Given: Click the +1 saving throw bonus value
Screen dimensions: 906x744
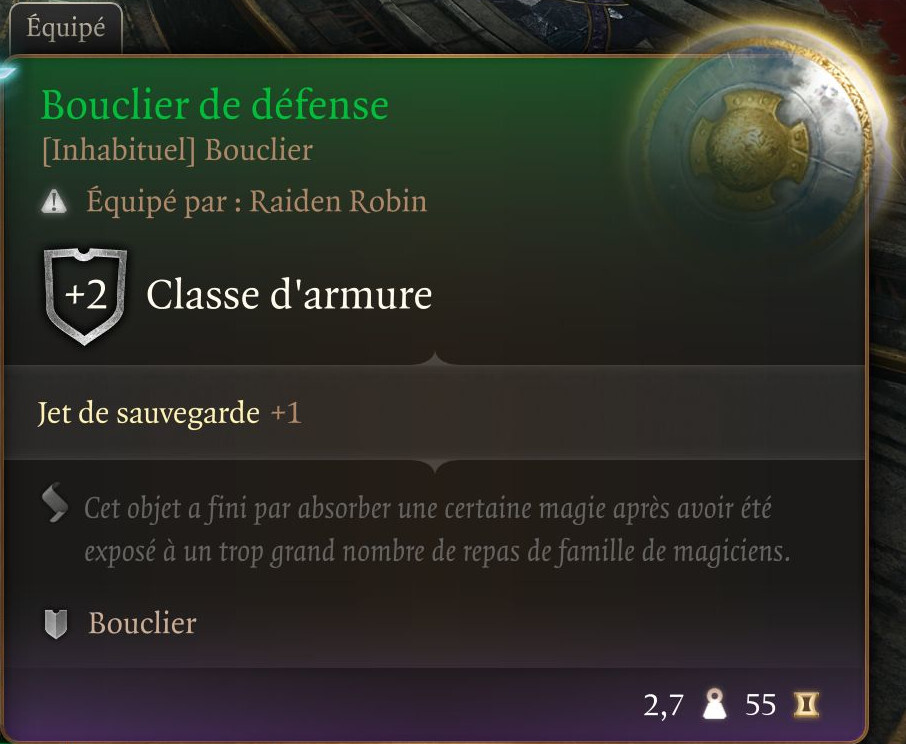Looking at the screenshot, I should coord(286,414).
